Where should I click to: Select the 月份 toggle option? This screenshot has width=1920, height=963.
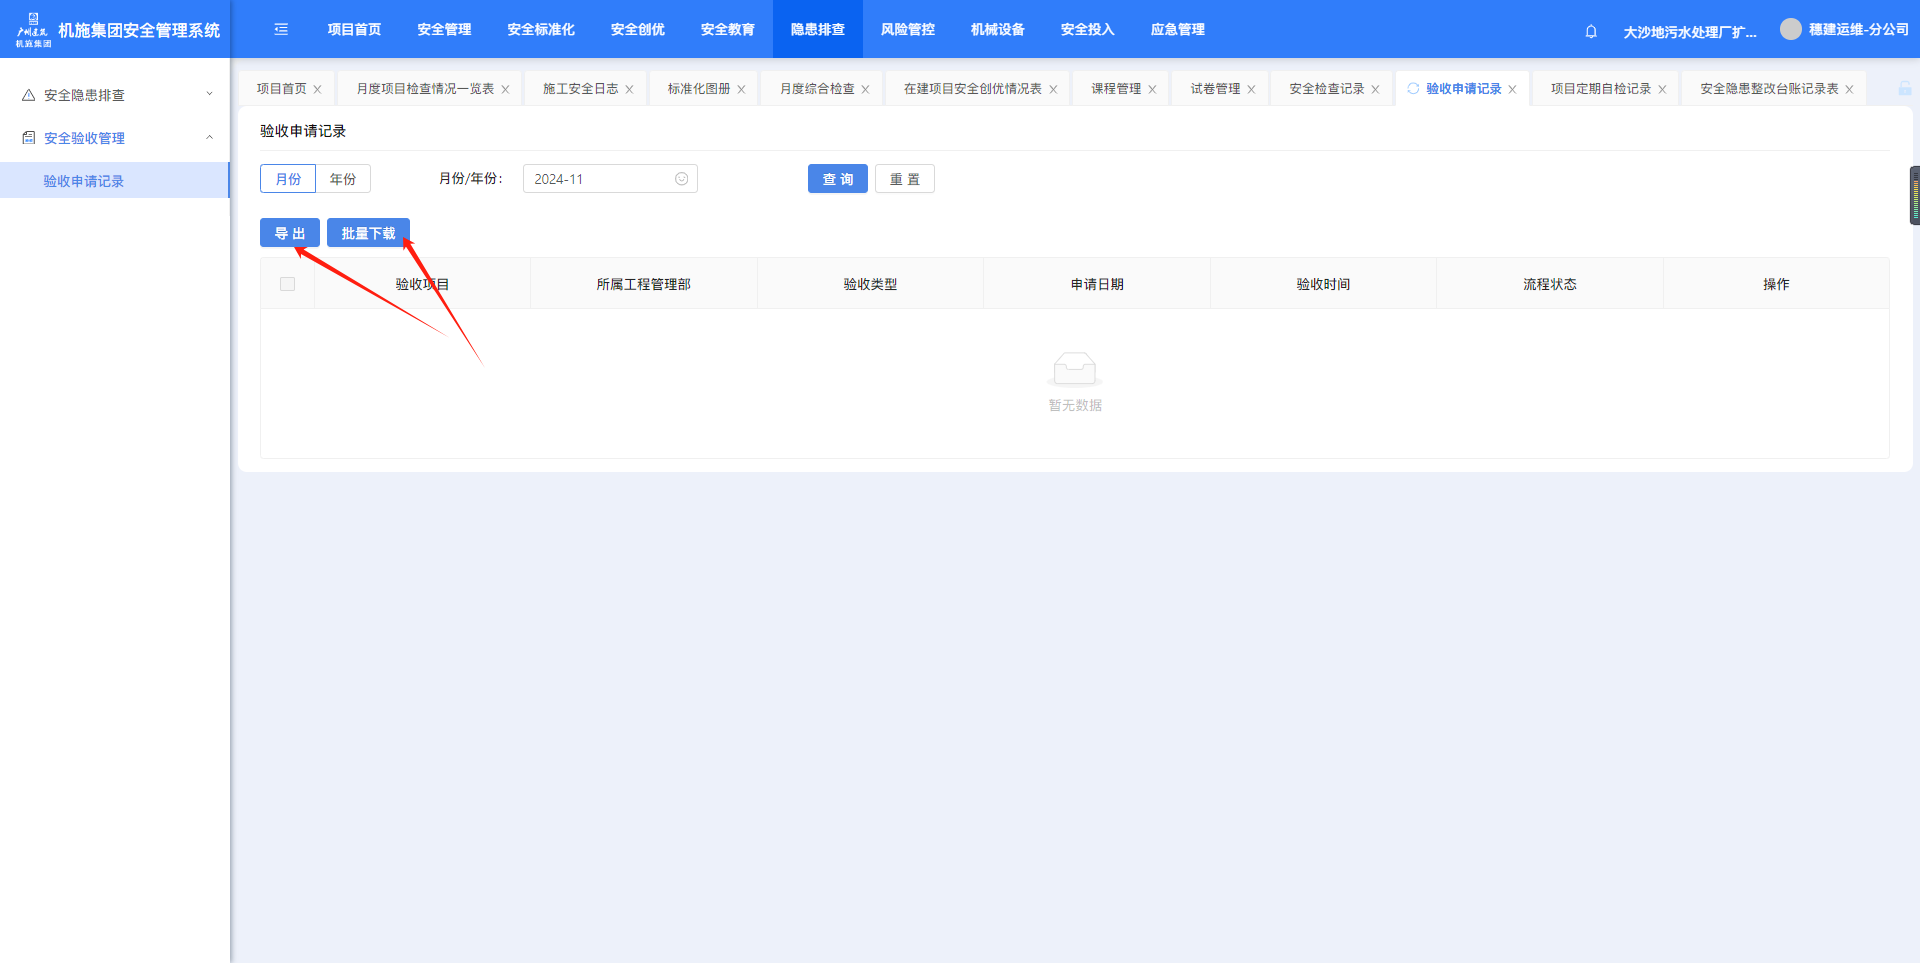[x=288, y=179]
